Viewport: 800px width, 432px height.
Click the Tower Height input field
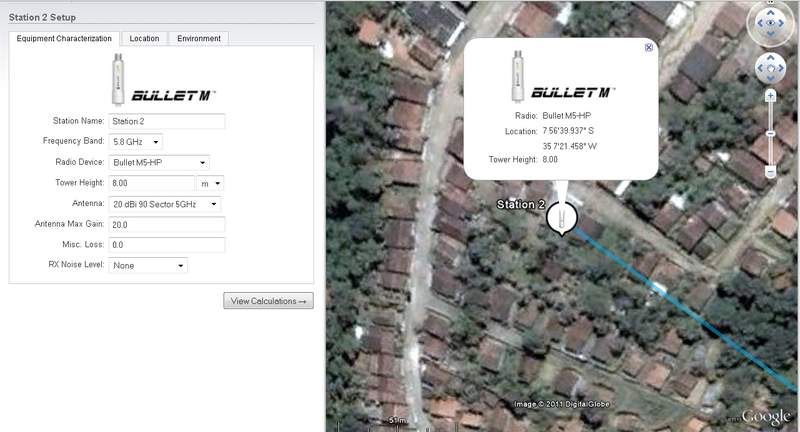[152, 183]
